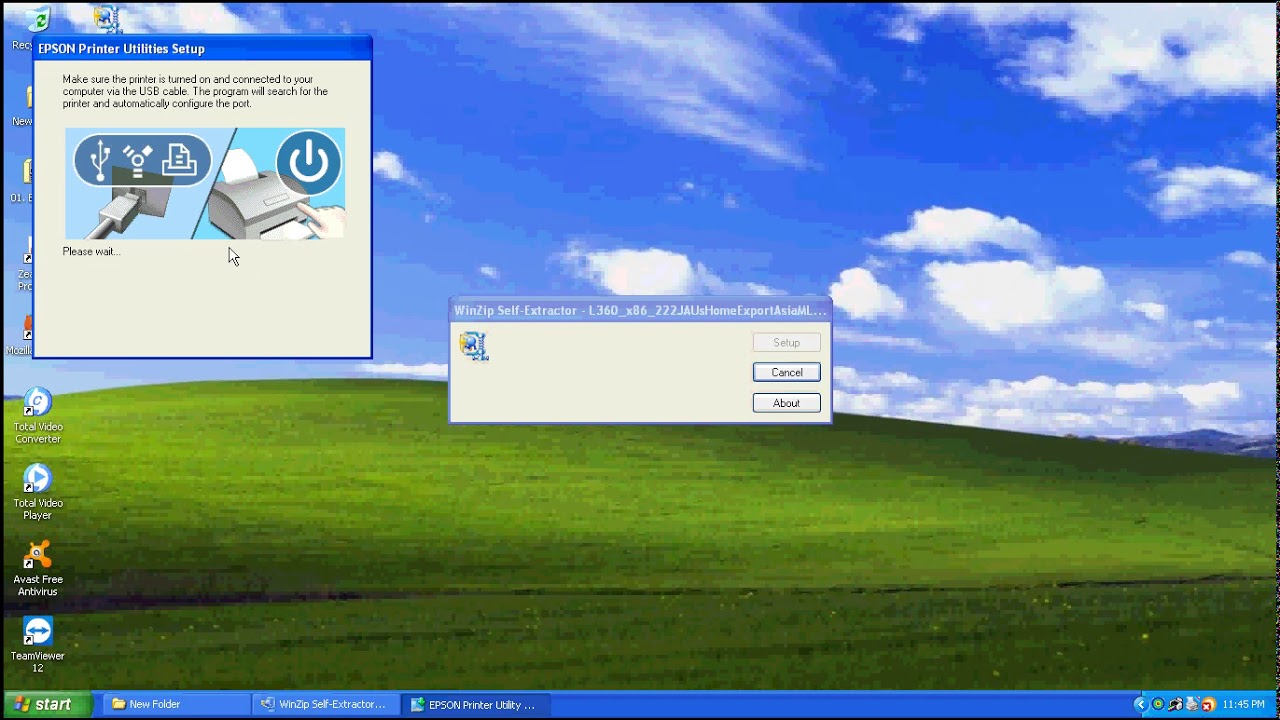This screenshot has width=1280, height=720.
Task: Click the WinZip Self-Extractor installer icon
Action: pyautogui.click(x=474, y=346)
